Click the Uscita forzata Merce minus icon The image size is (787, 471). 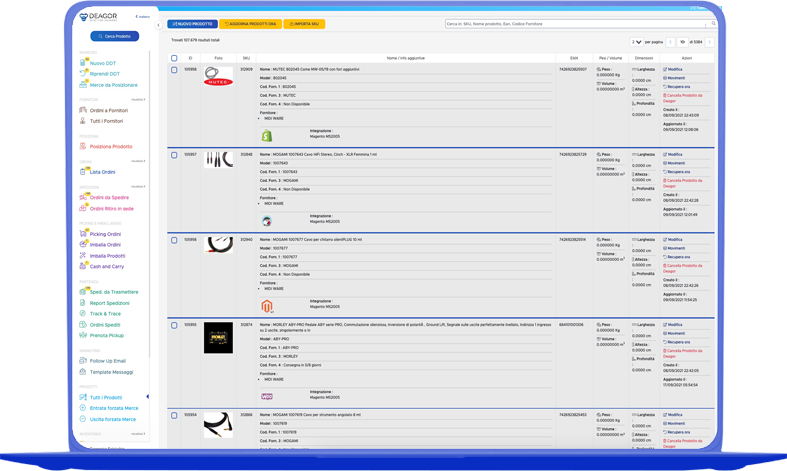[83, 419]
